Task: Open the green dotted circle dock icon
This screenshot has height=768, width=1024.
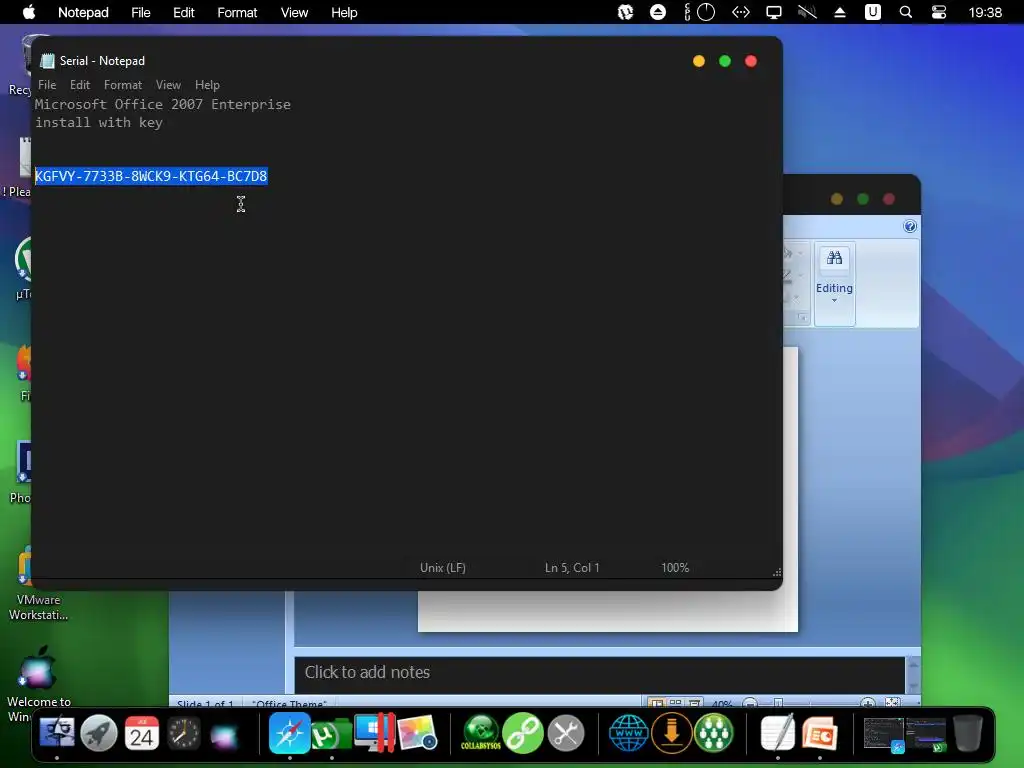Action: click(x=713, y=733)
